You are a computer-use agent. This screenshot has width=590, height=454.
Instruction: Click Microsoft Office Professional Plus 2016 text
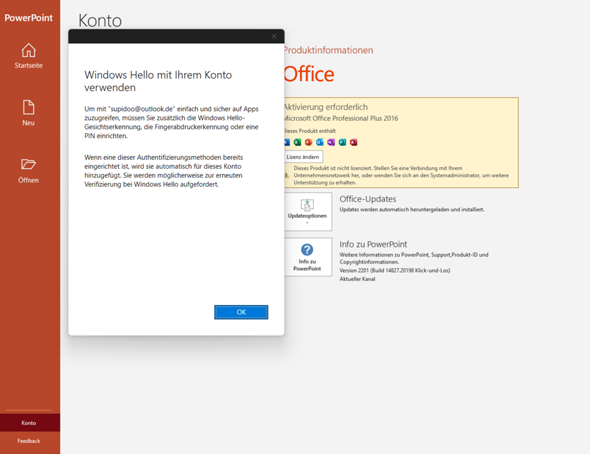click(341, 118)
